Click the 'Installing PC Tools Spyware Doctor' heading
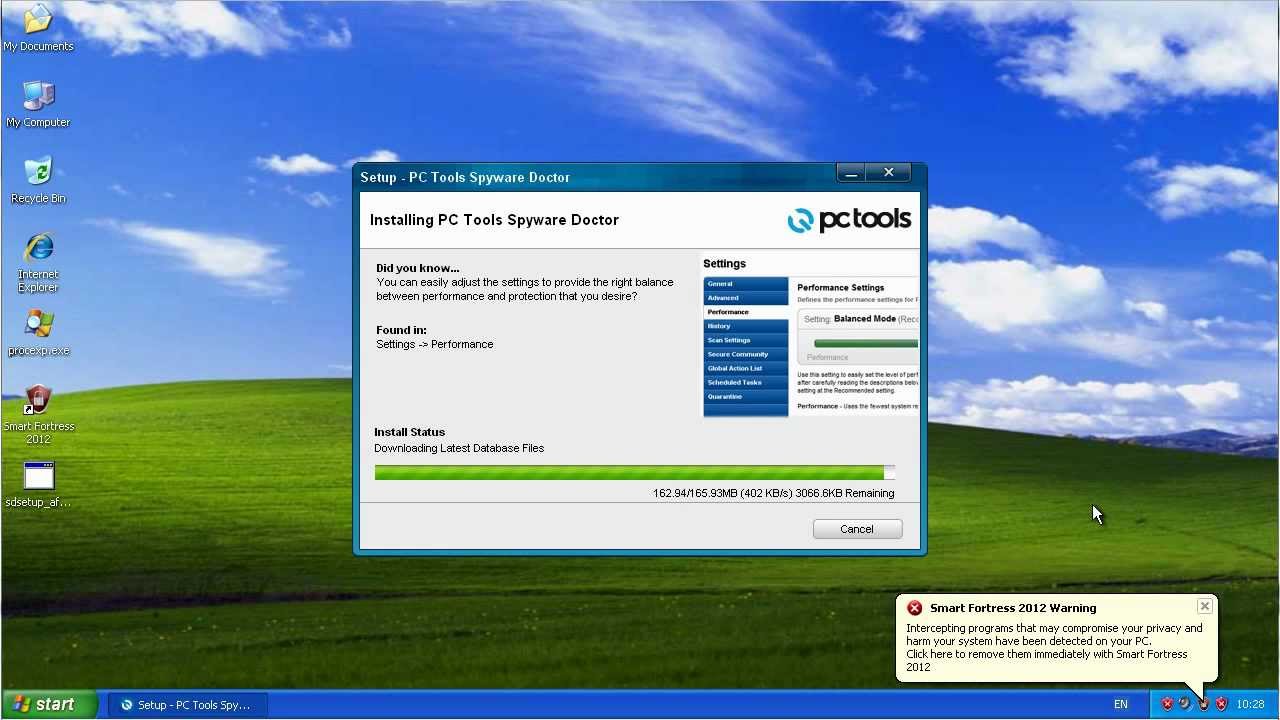 (494, 220)
